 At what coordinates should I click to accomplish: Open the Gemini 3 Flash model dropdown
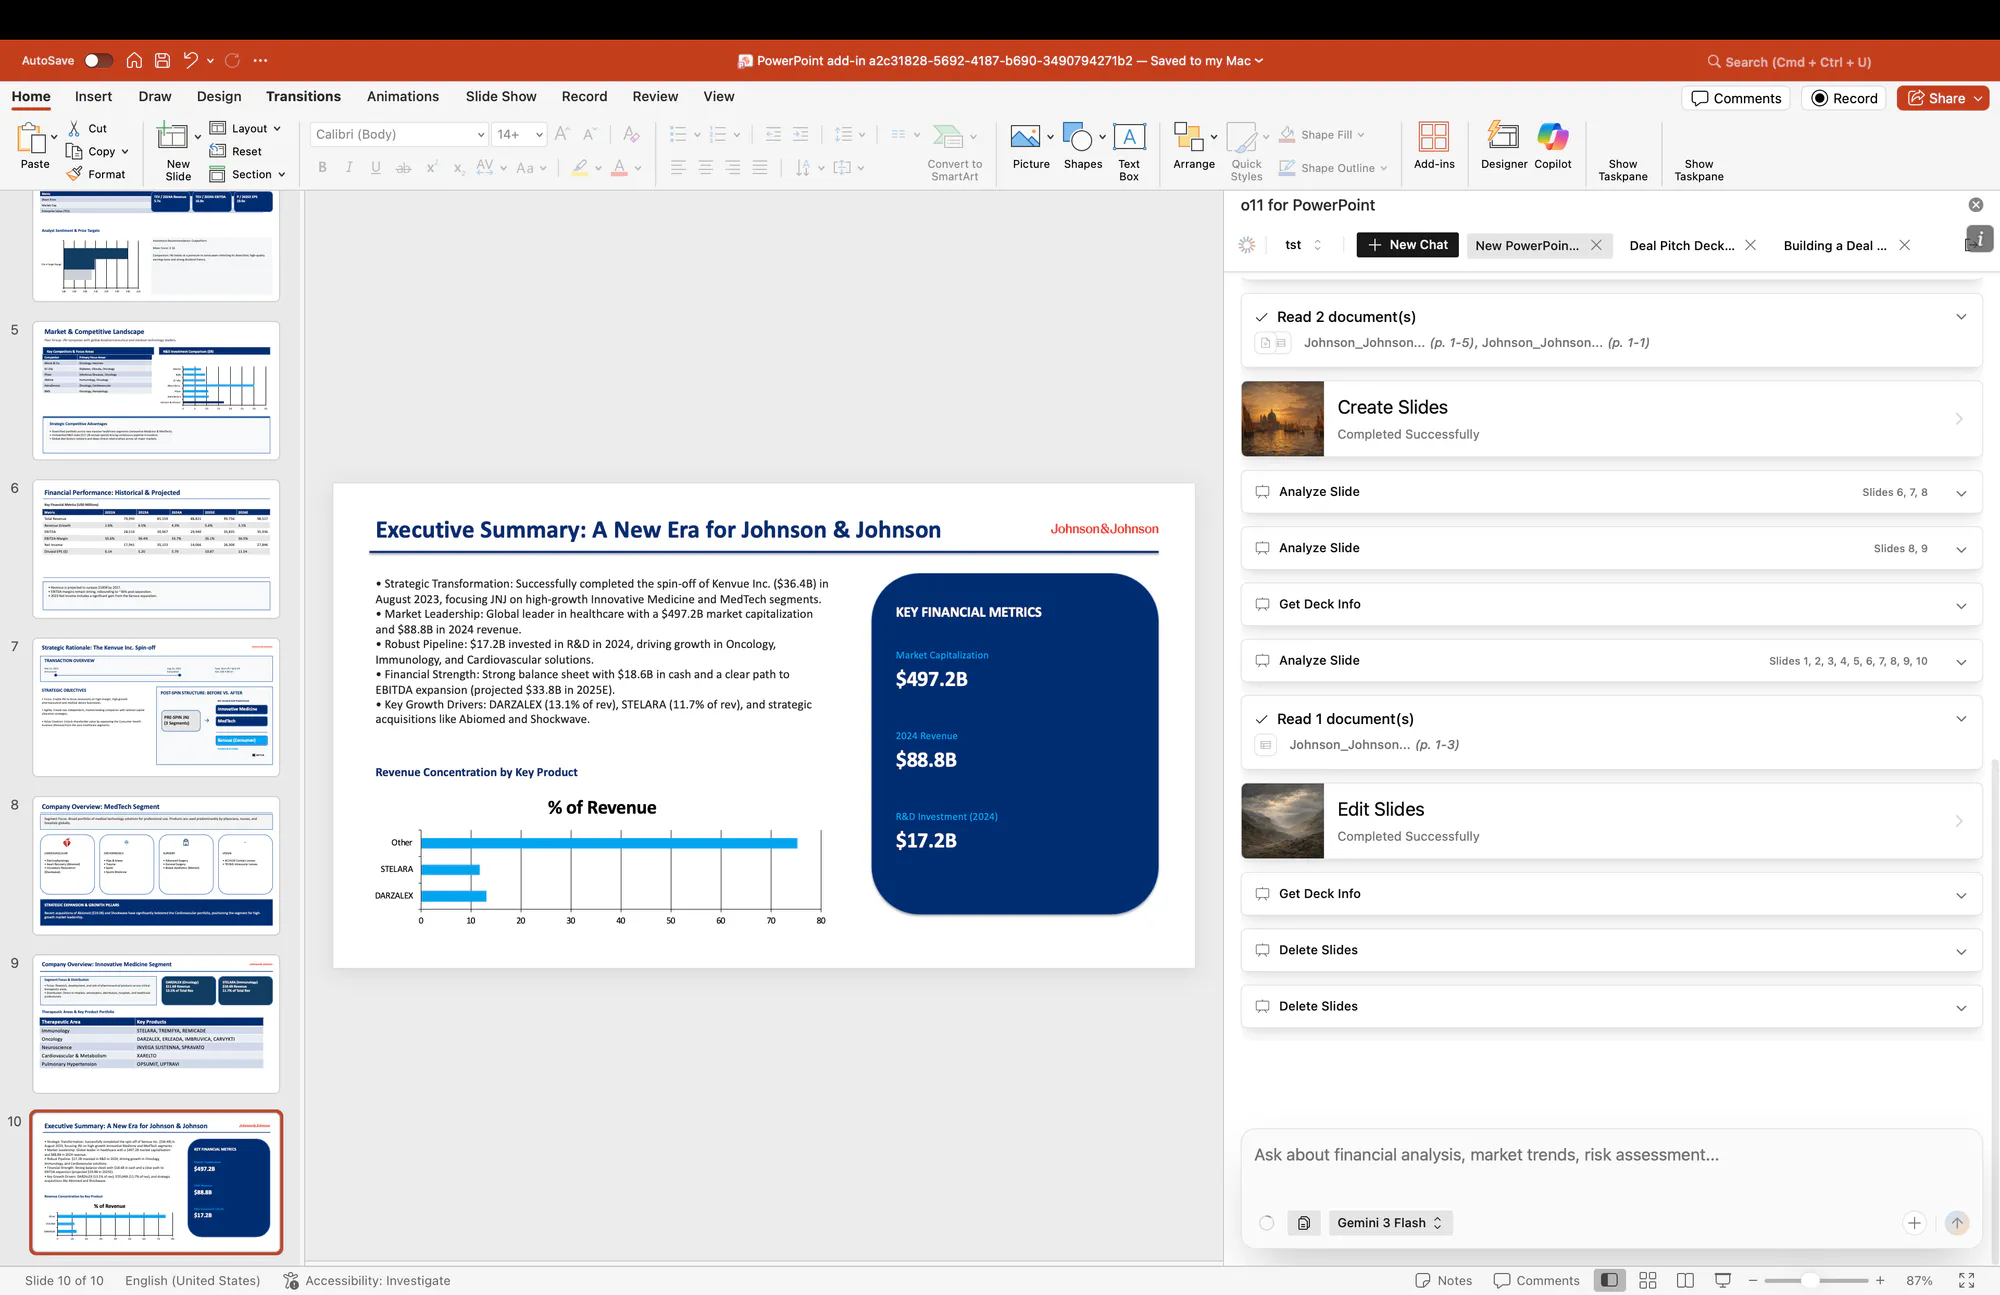(x=1389, y=1223)
